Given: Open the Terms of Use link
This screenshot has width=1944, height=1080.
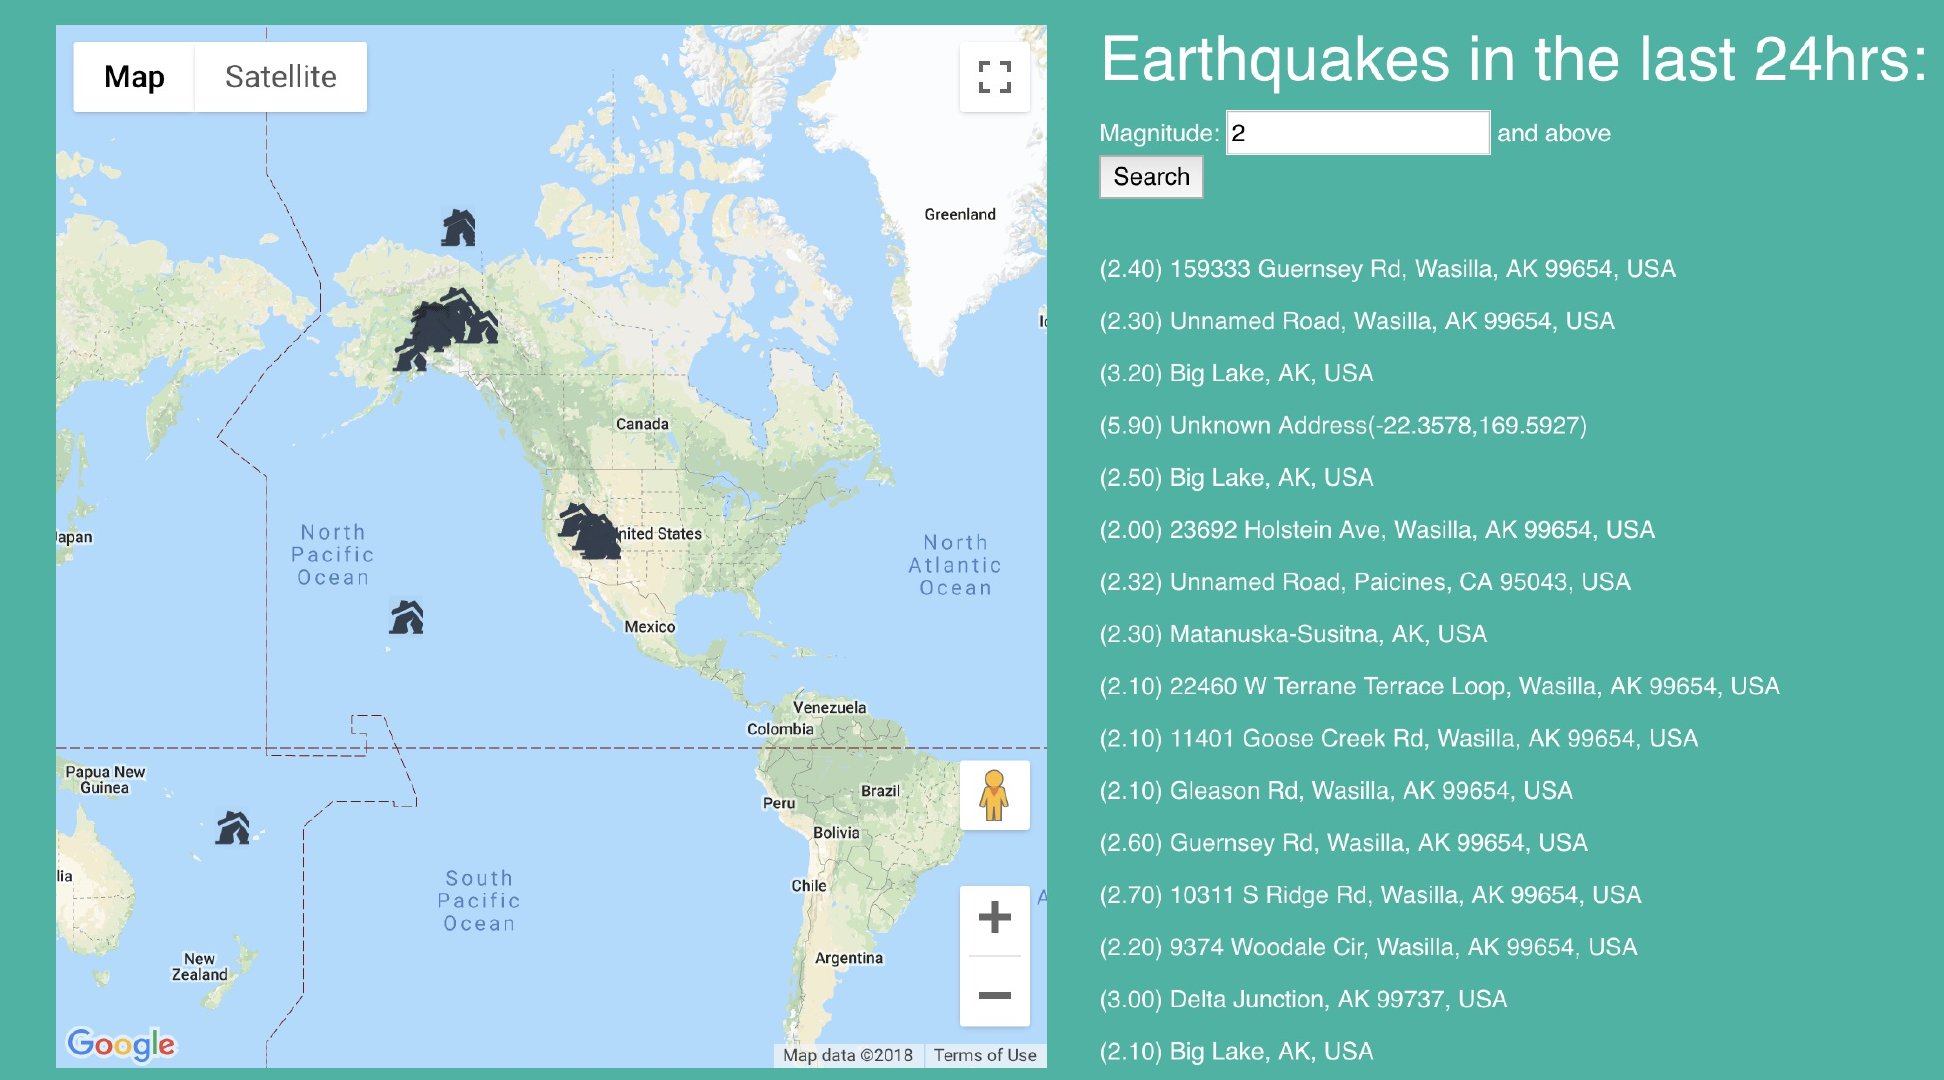Looking at the screenshot, I should [x=984, y=1055].
